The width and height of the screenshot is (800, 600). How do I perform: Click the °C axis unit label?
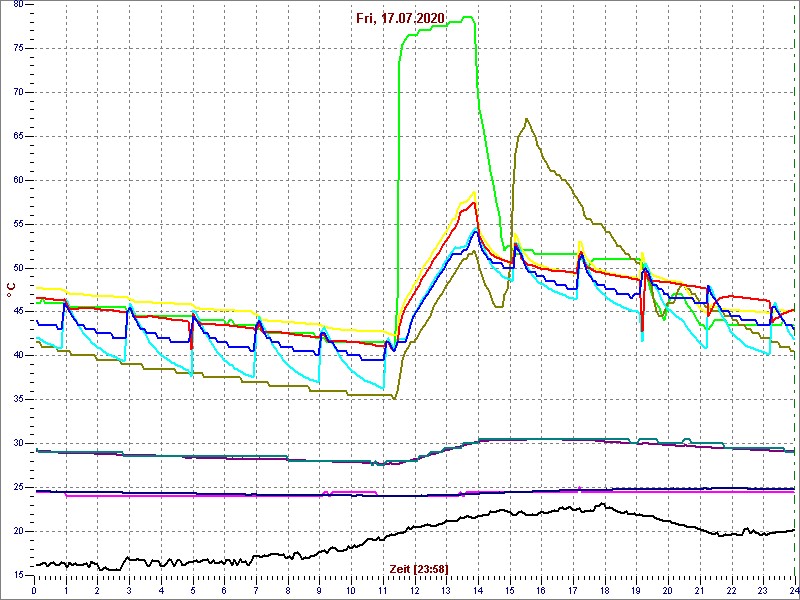[11, 289]
